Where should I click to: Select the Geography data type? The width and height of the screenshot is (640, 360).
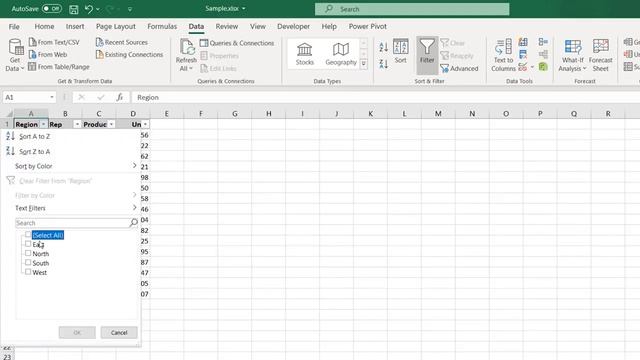click(341, 54)
